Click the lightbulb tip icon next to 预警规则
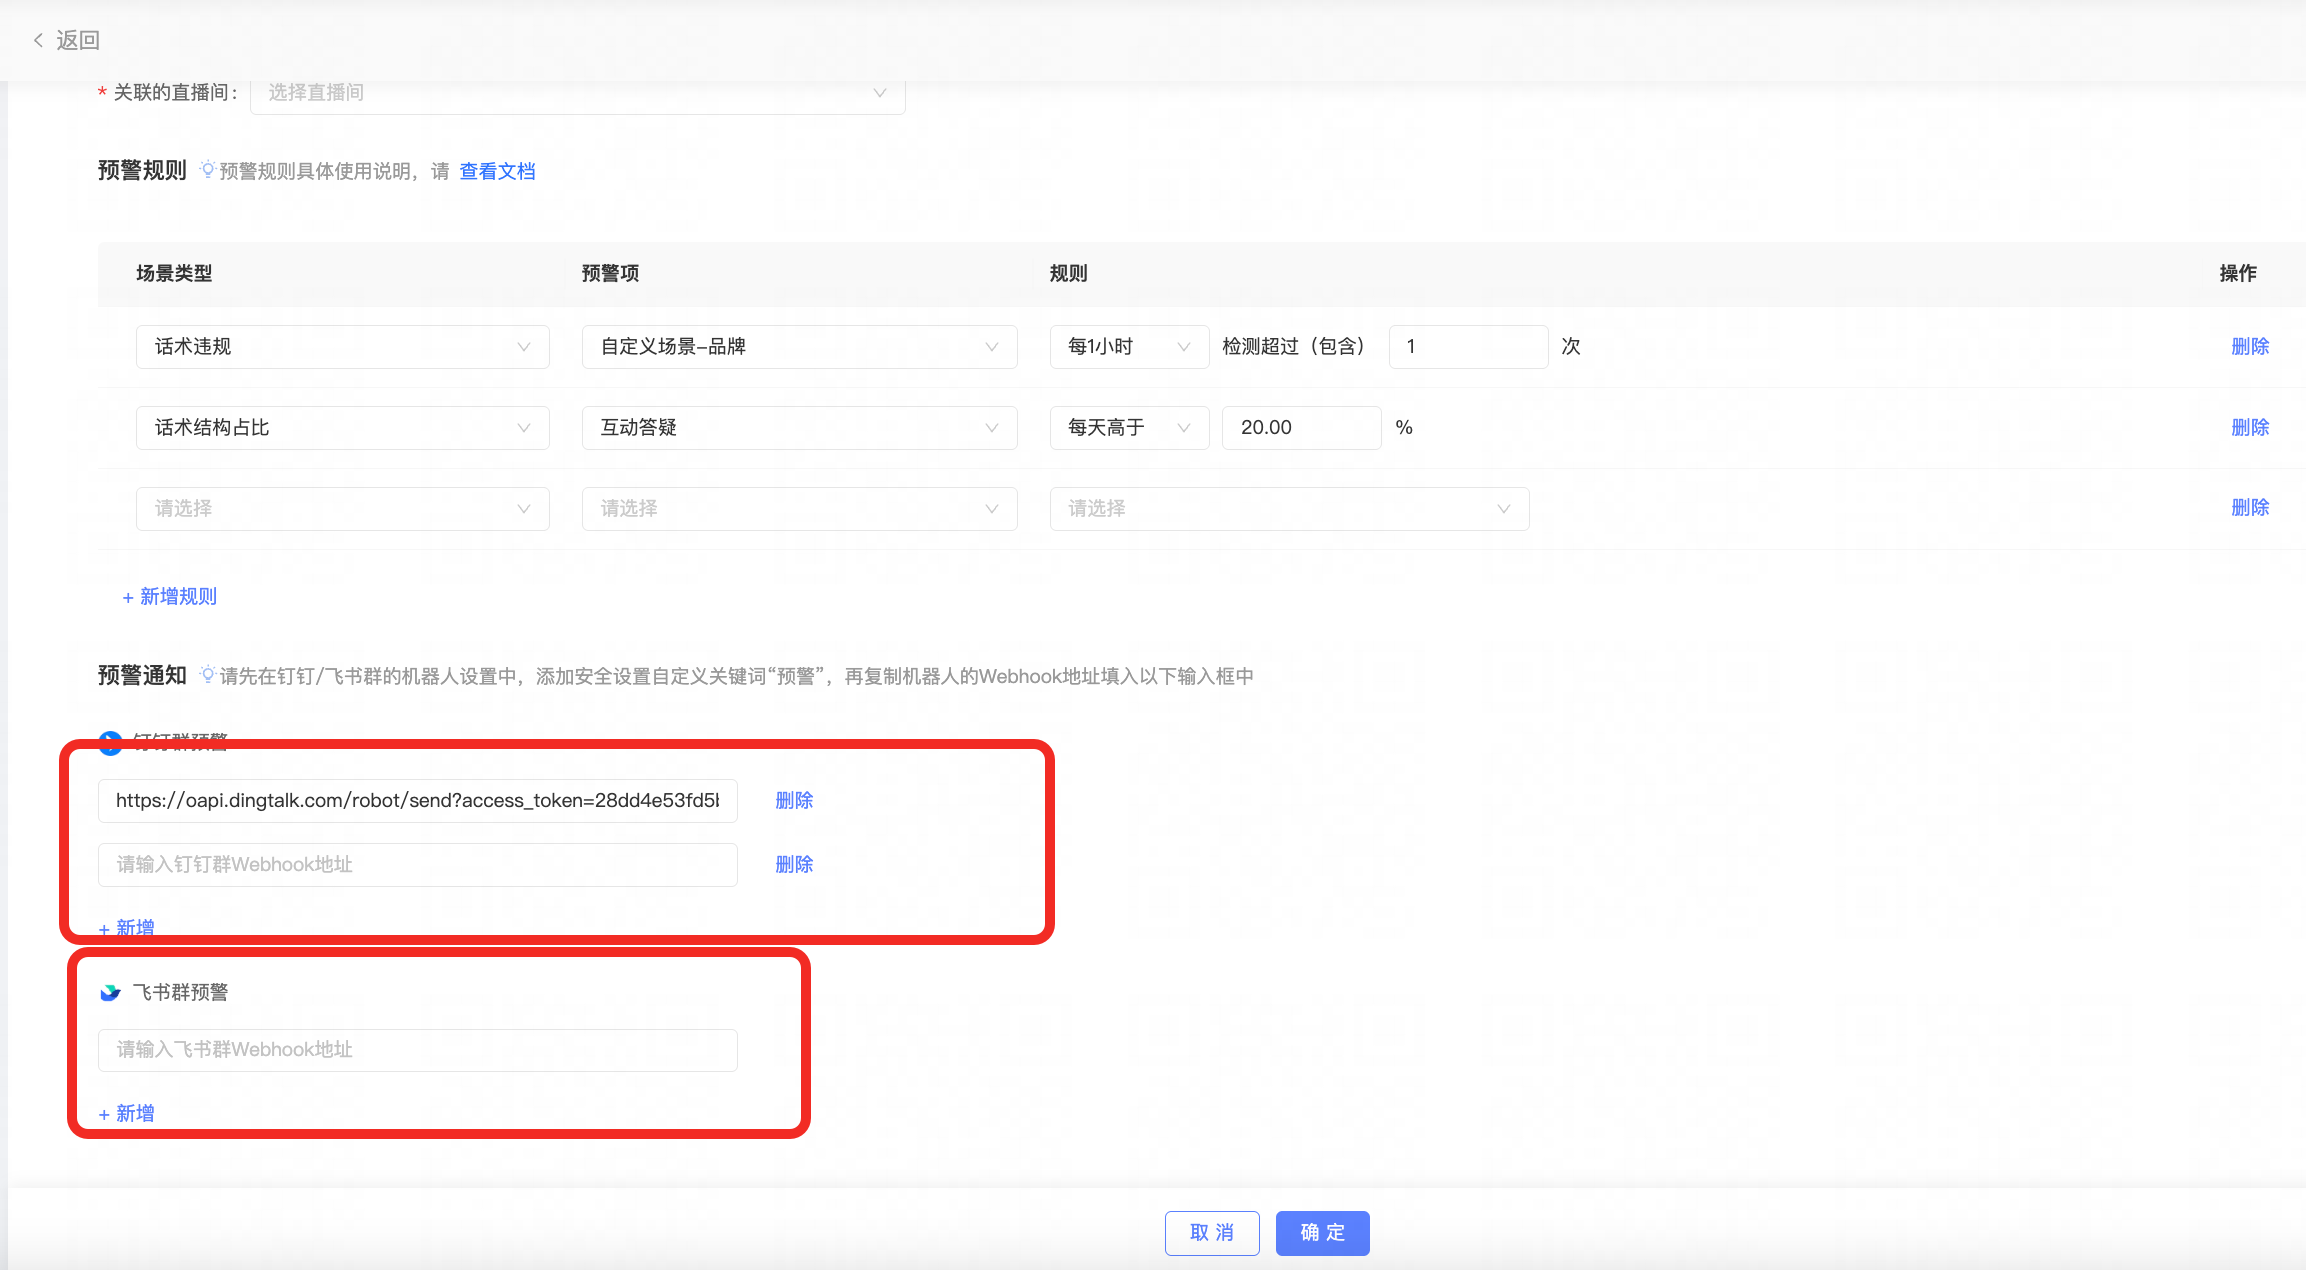 pyautogui.click(x=207, y=169)
